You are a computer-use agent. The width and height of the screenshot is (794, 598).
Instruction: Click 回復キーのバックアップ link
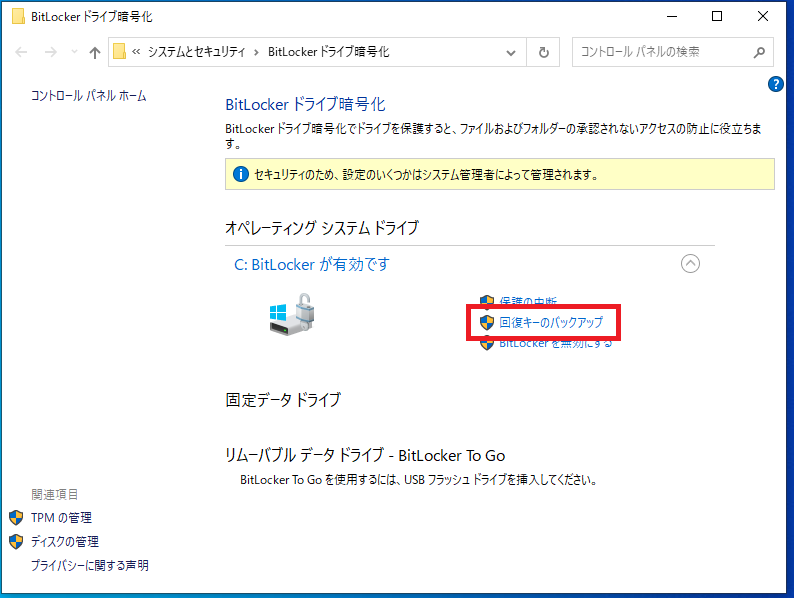point(551,323)
